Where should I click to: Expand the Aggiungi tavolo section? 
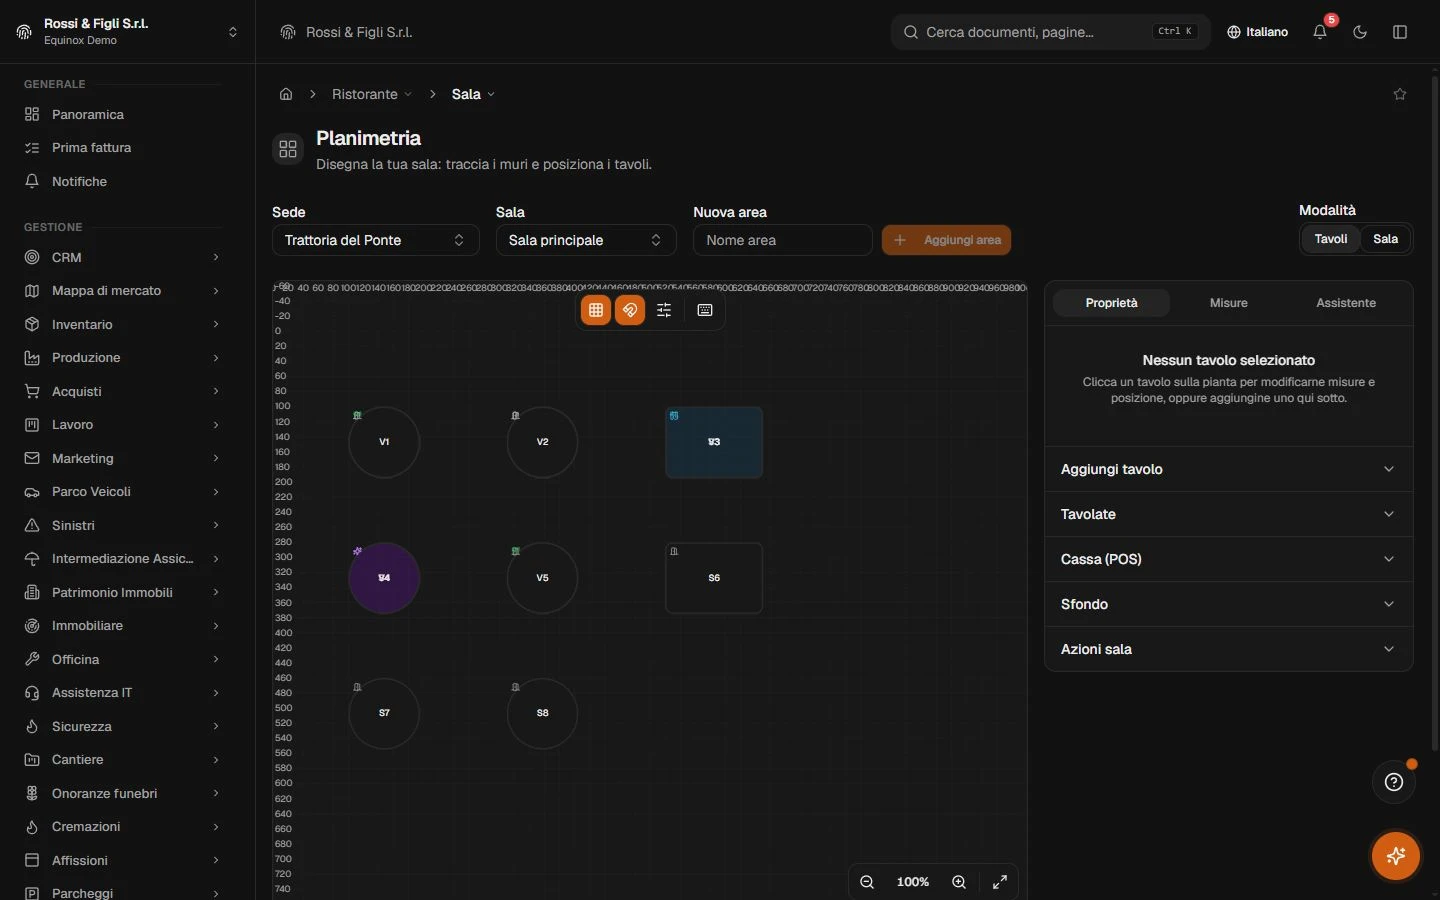[1228, 469]
